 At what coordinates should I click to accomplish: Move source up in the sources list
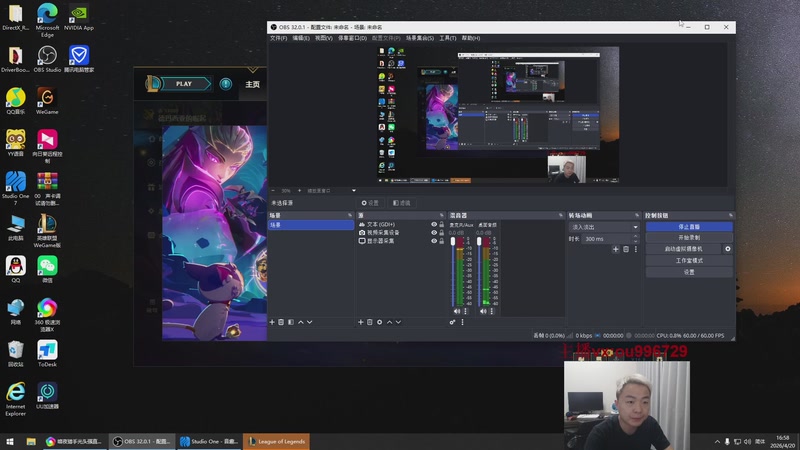(x=389, y=322)
